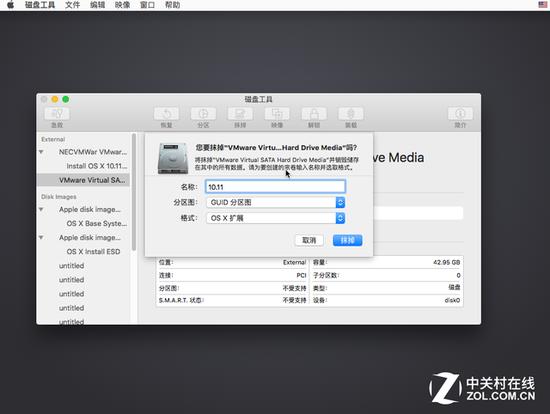Open the OS X 扩展 format dropdown
The width and height of the screenshot is (550, 414).
[276, 218]
